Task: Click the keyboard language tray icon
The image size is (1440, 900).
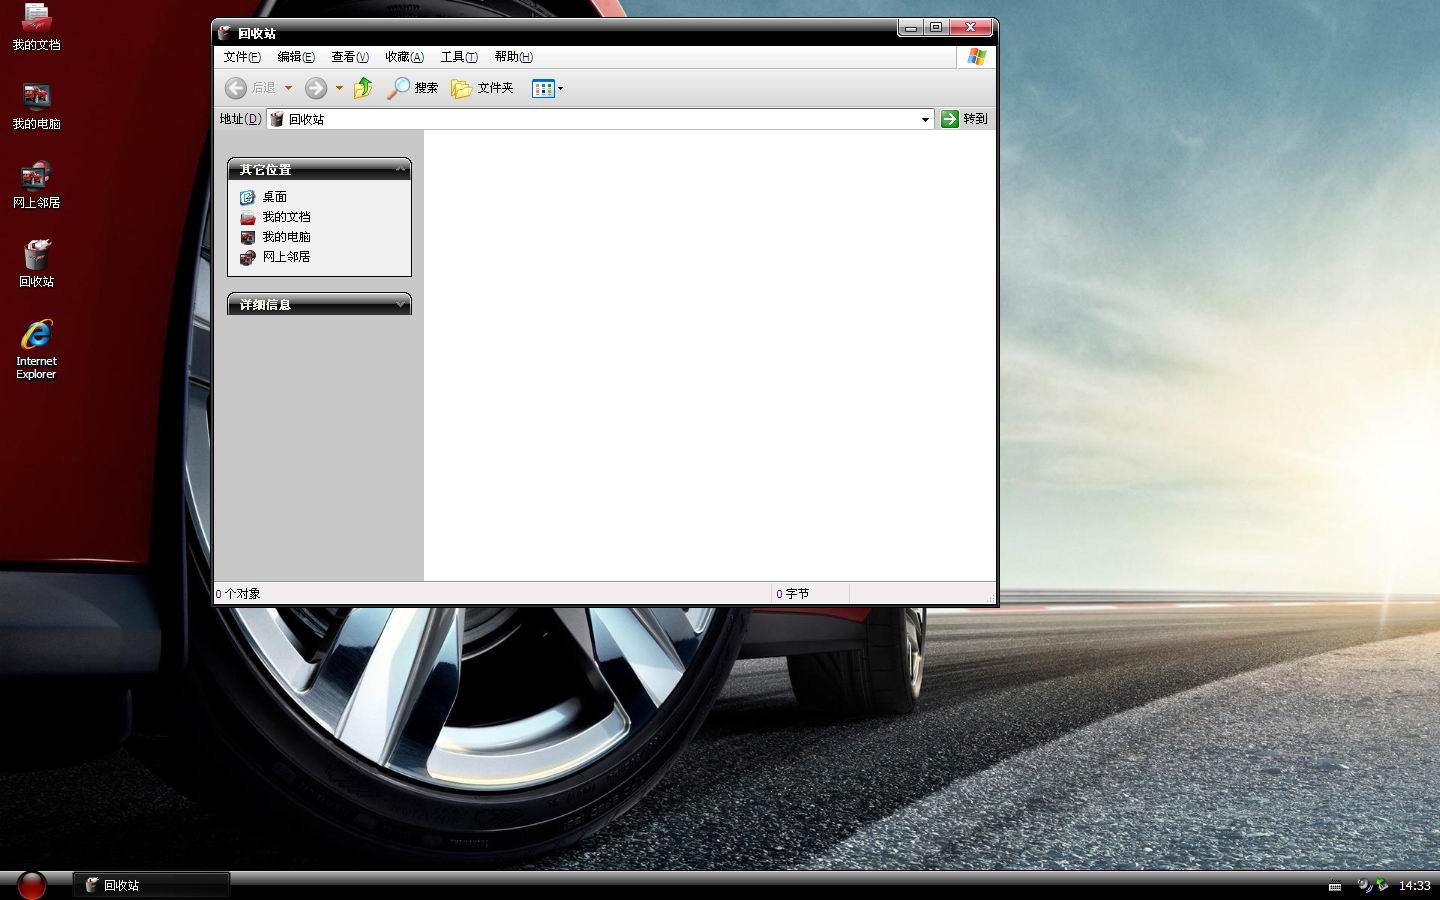Action: 1335,886
